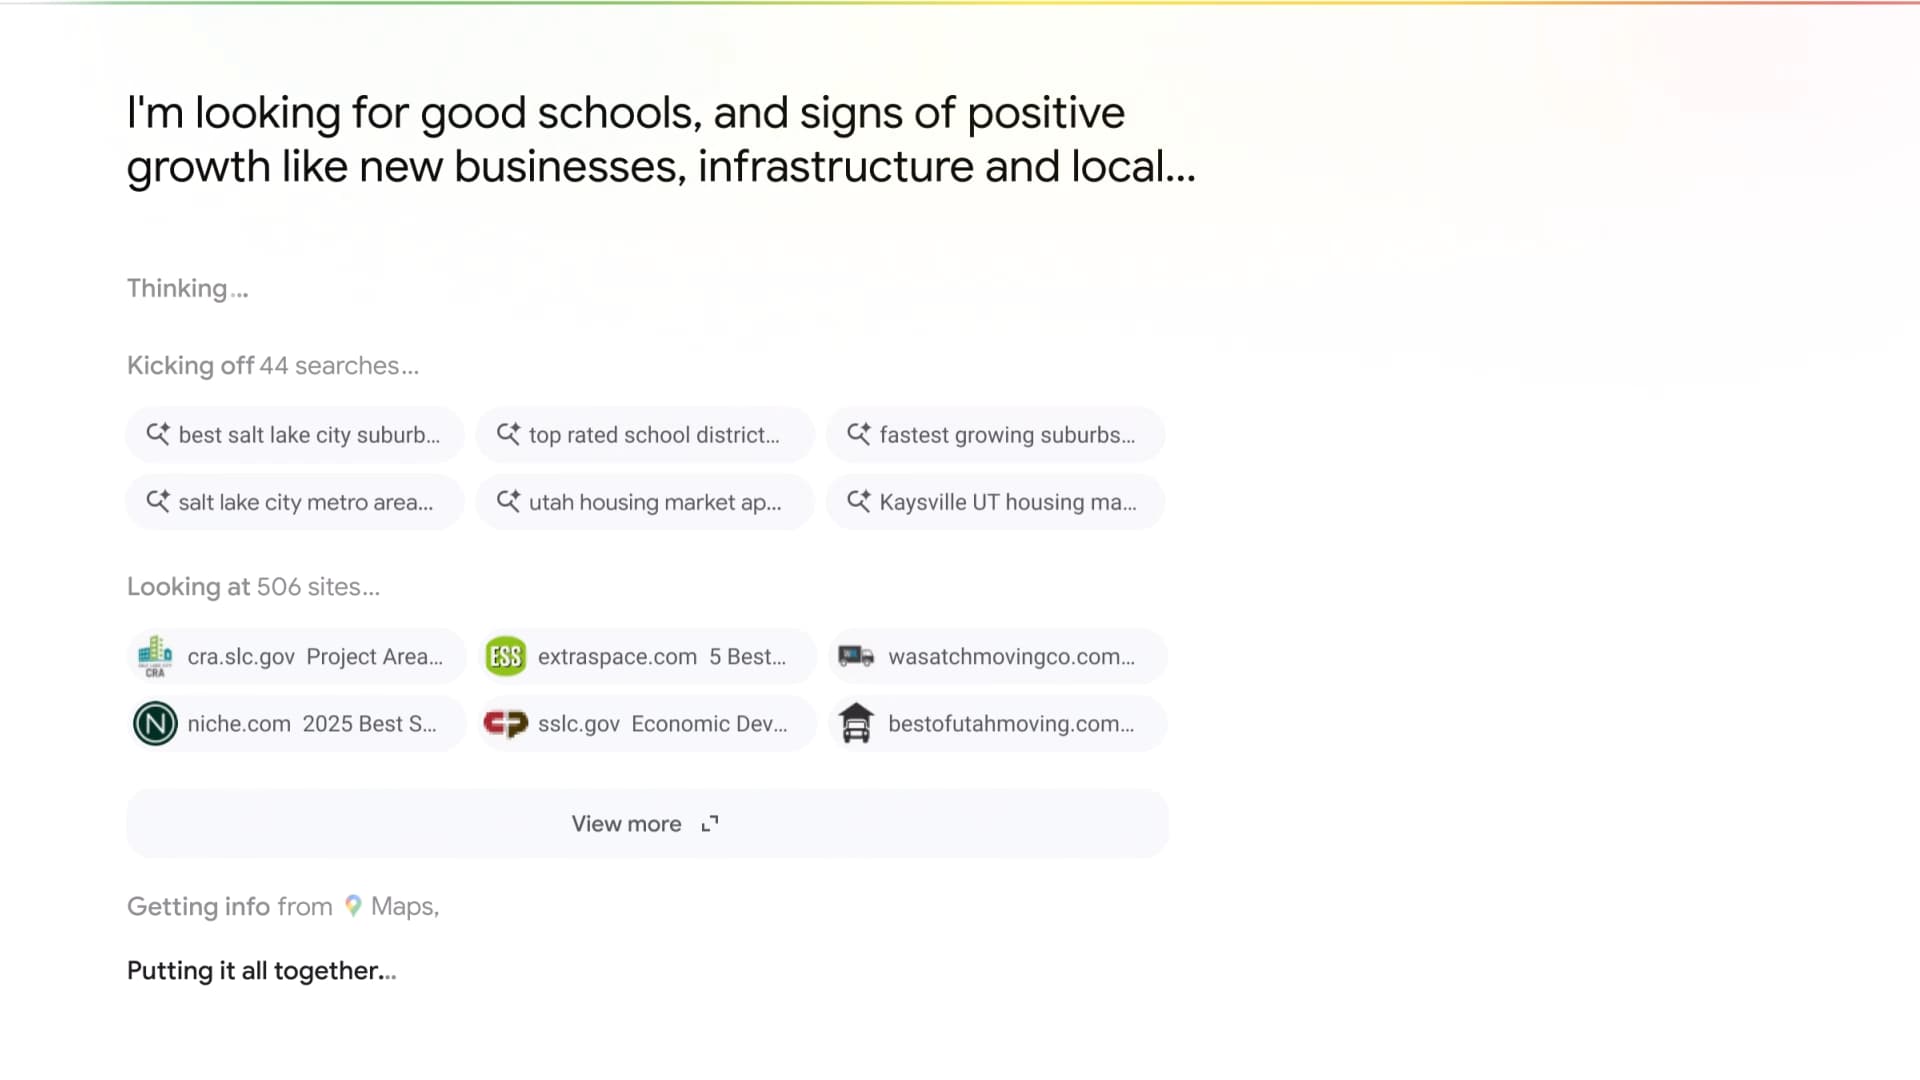
Task: Click the bestofutahmoving house-truck icon
Action: click(856, 723)
